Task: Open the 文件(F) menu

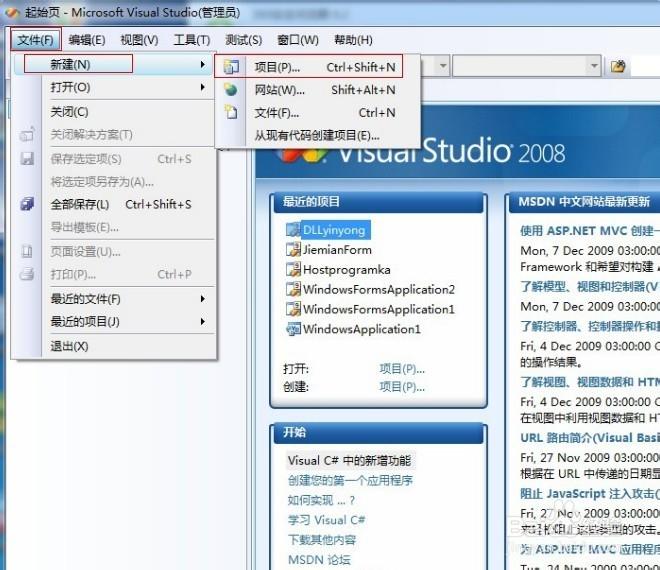Action: (x=35, y=40)
